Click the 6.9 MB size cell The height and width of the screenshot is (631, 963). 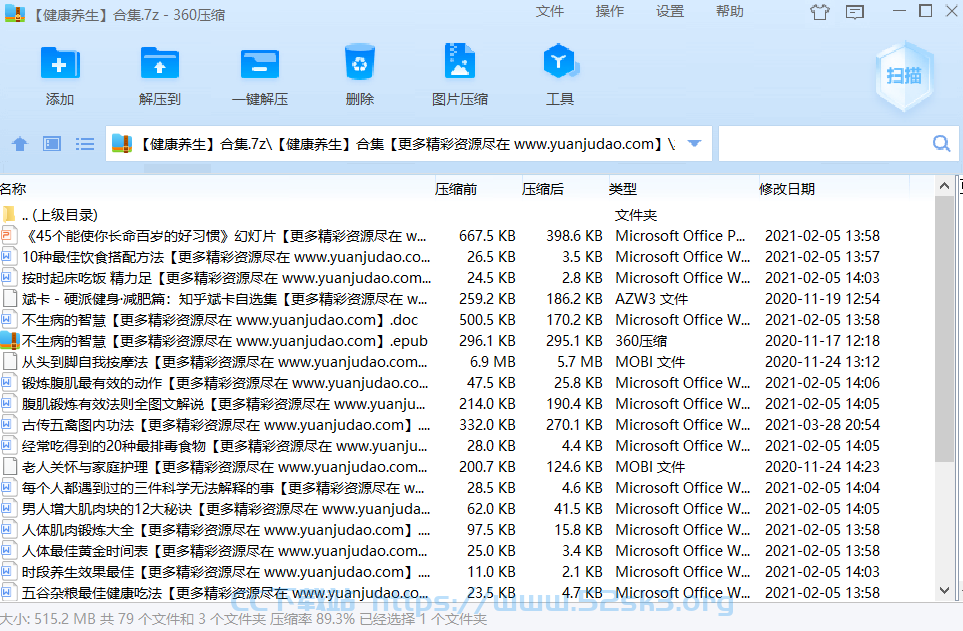(493, 362)
